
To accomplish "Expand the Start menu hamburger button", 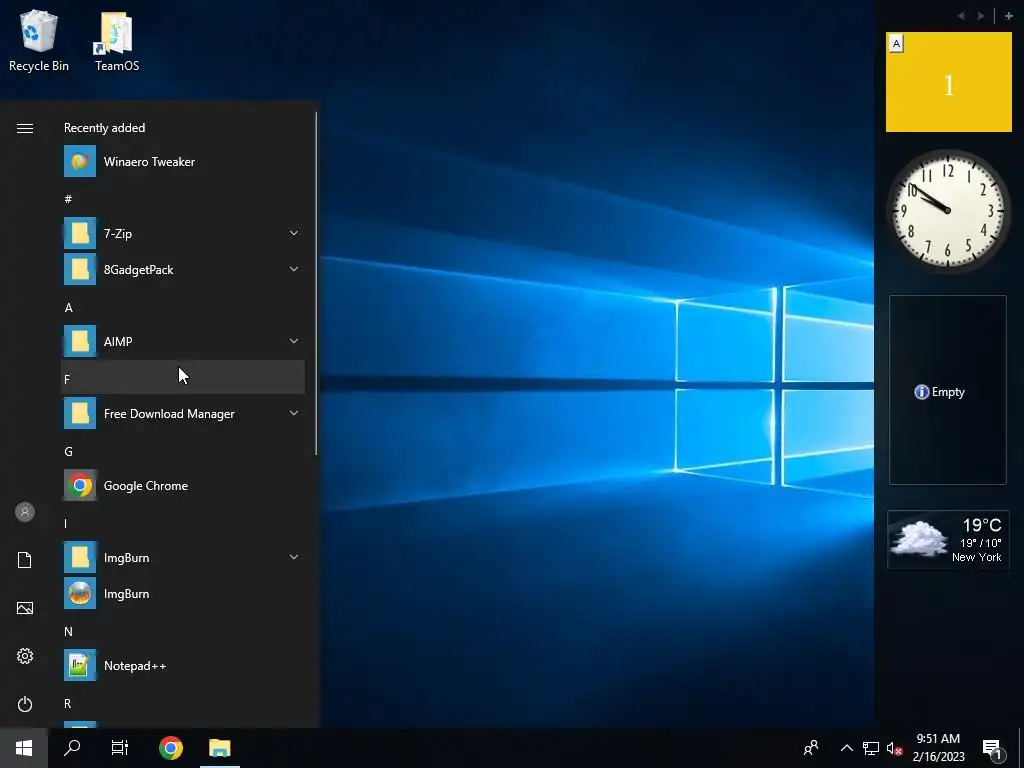I will pyautogui.click(x=25, y=129).
